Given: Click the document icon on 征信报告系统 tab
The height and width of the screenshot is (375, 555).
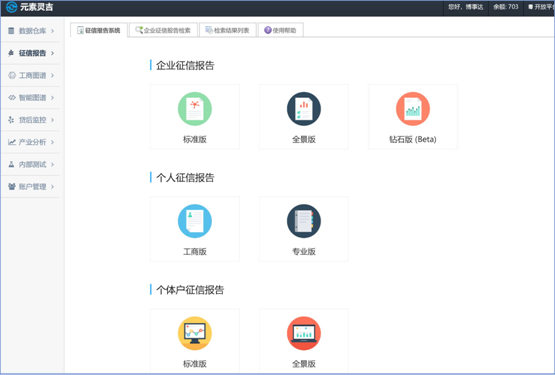Looking at the screenshot, I should click(x=80, y=30).
